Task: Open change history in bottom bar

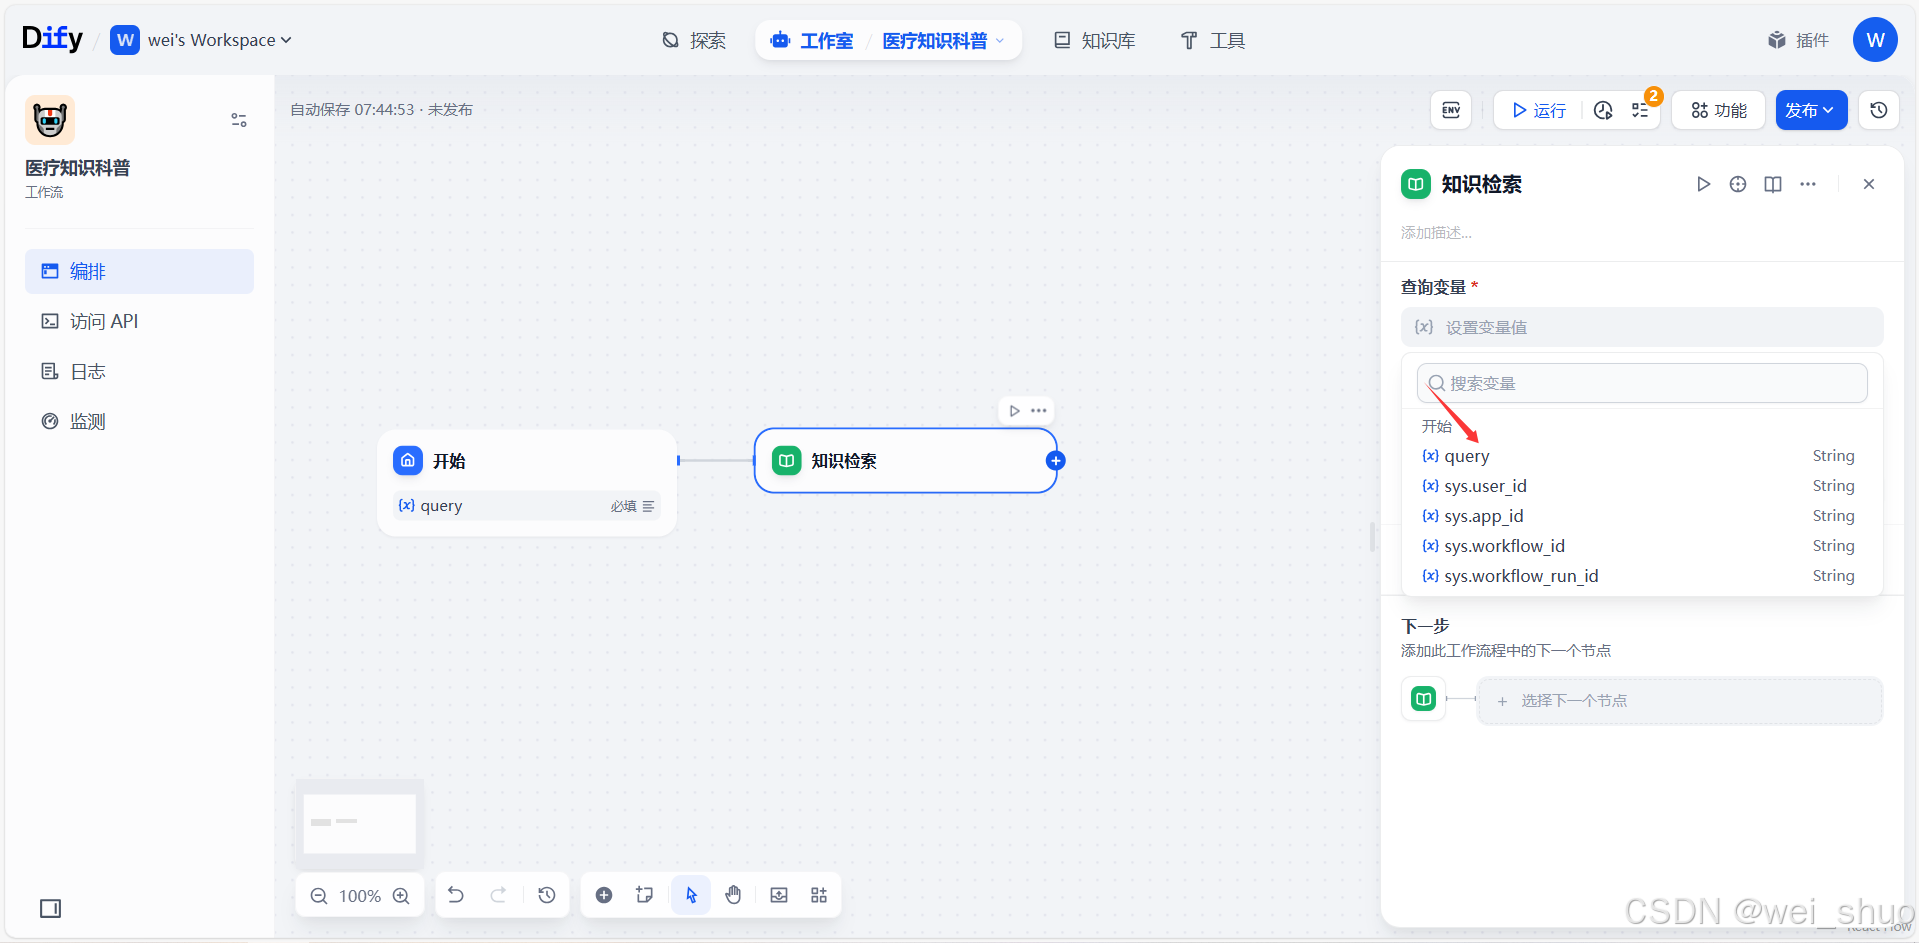Action: (x=546, y=895)
